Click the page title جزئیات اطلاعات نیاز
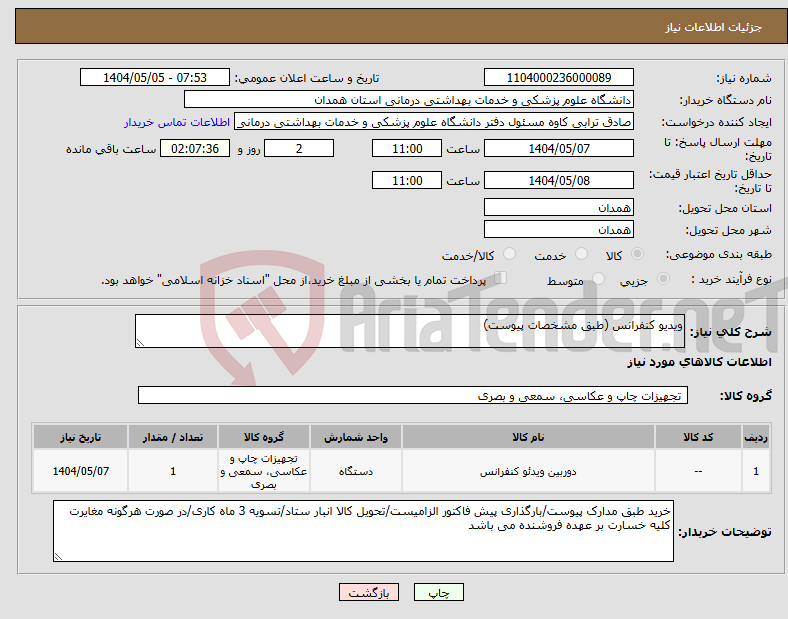Viewport: 788px width, 619px height. (714, 27)
